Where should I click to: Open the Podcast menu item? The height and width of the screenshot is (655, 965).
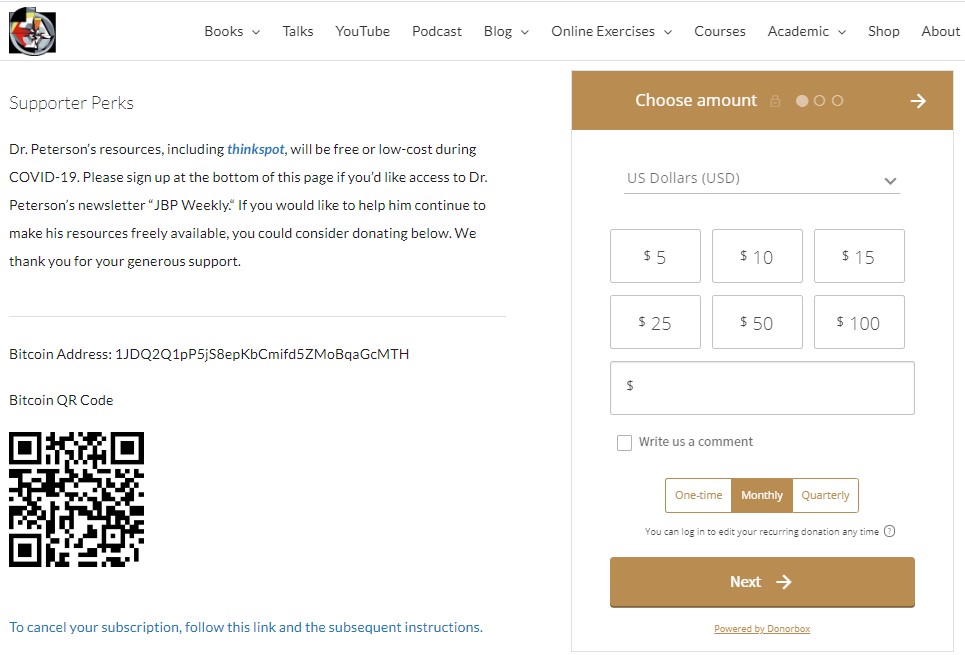(437, 31)
